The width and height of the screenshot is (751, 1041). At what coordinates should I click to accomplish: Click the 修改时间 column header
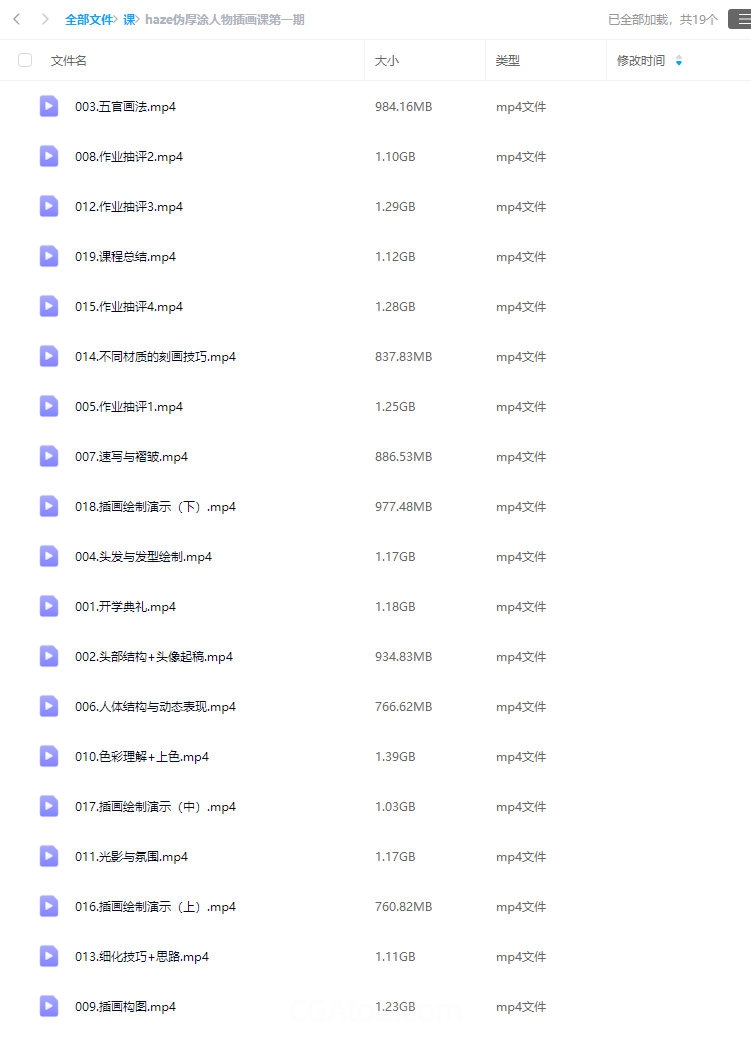[641, 61]
